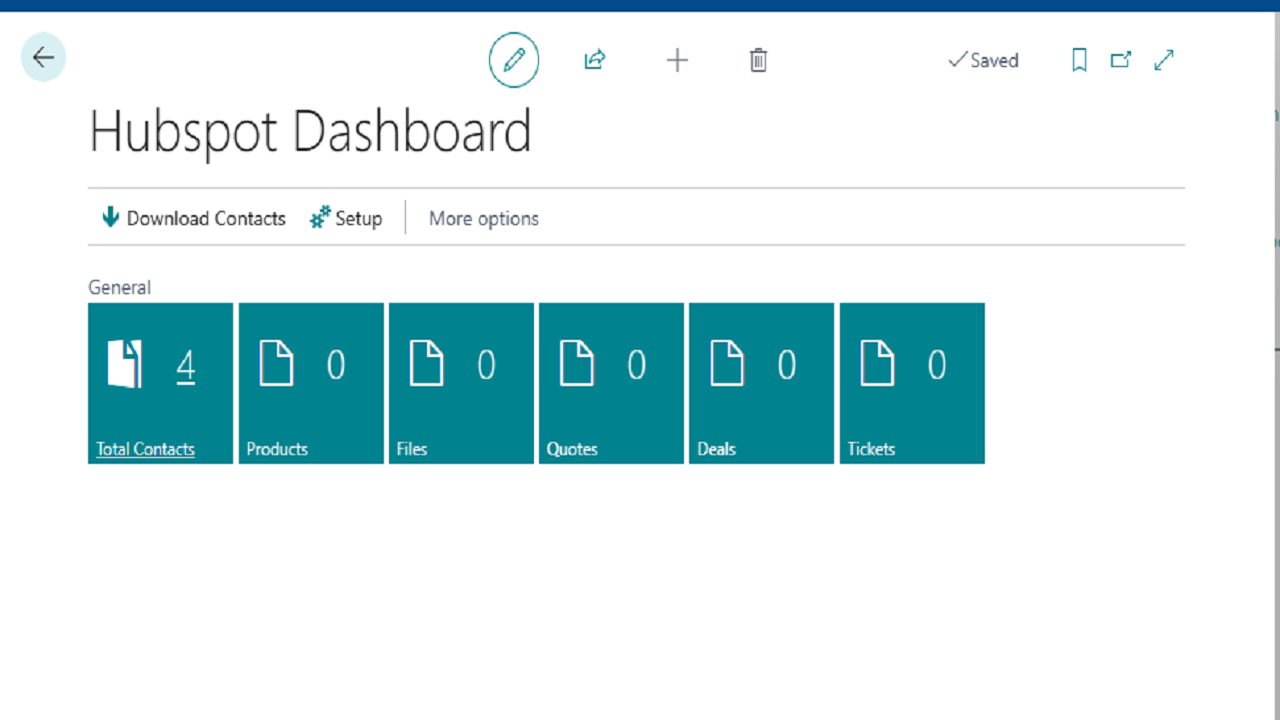Click the document icon on Deals tile
This screenshot has width=1280, height=720.
(x=727, y=363)
